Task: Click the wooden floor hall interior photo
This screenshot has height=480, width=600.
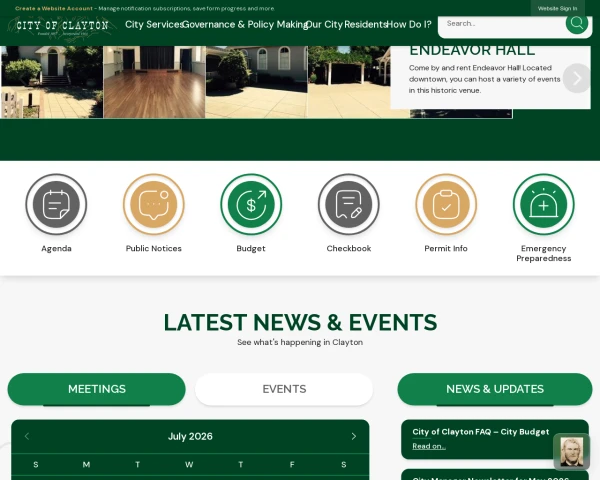Action: point(155,82)
